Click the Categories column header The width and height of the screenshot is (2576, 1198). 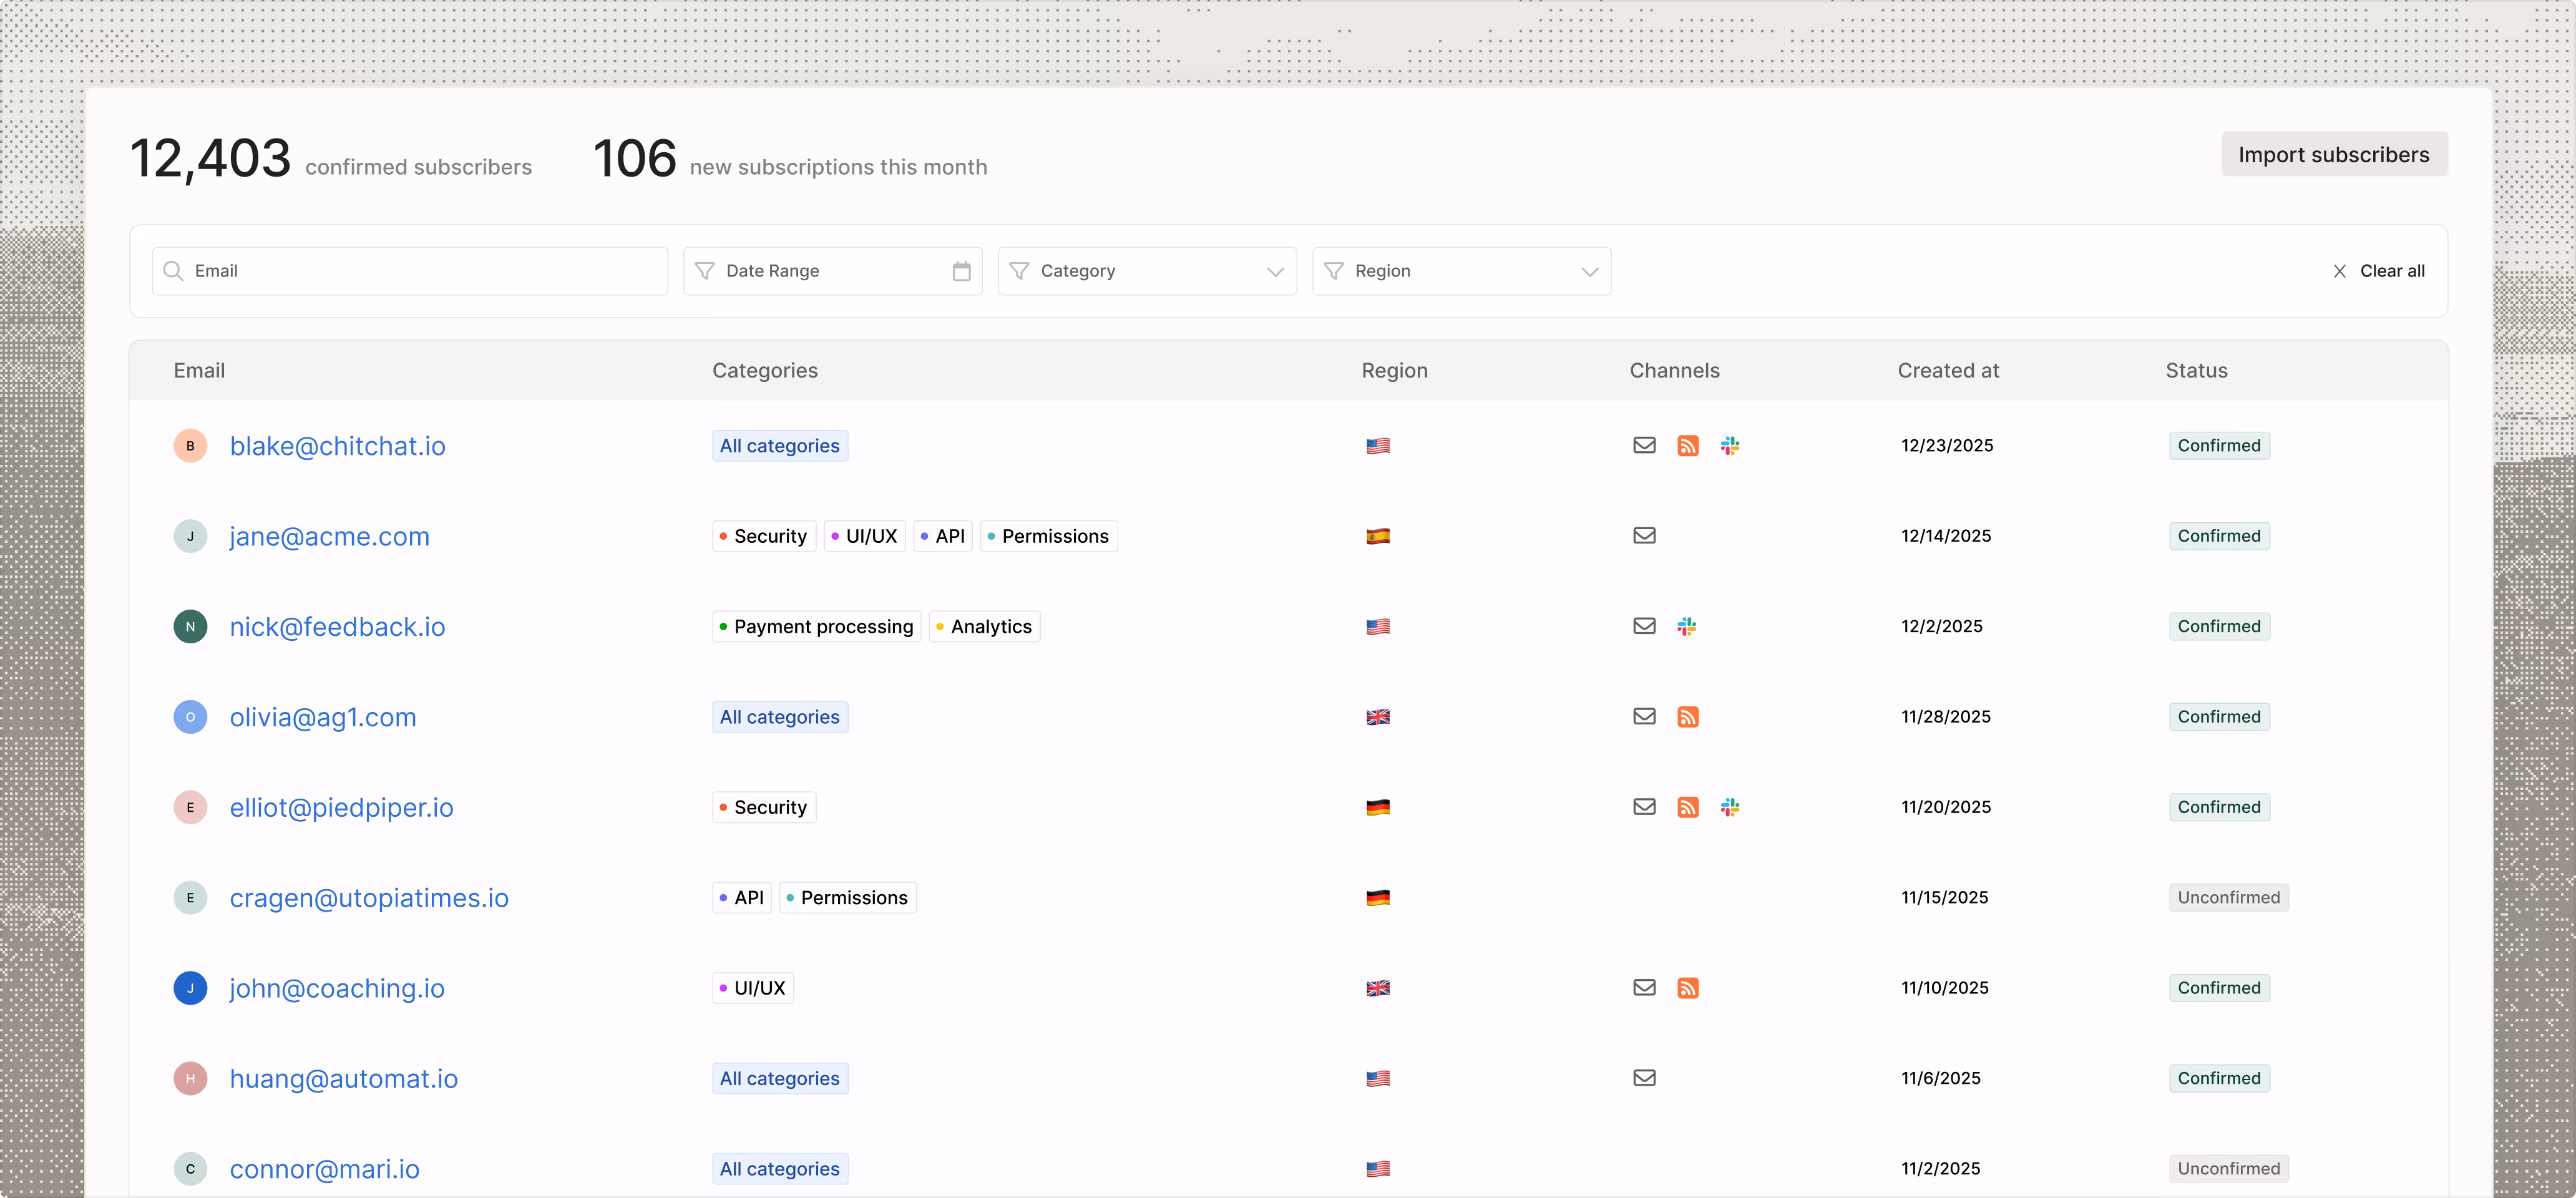(765, 370)
